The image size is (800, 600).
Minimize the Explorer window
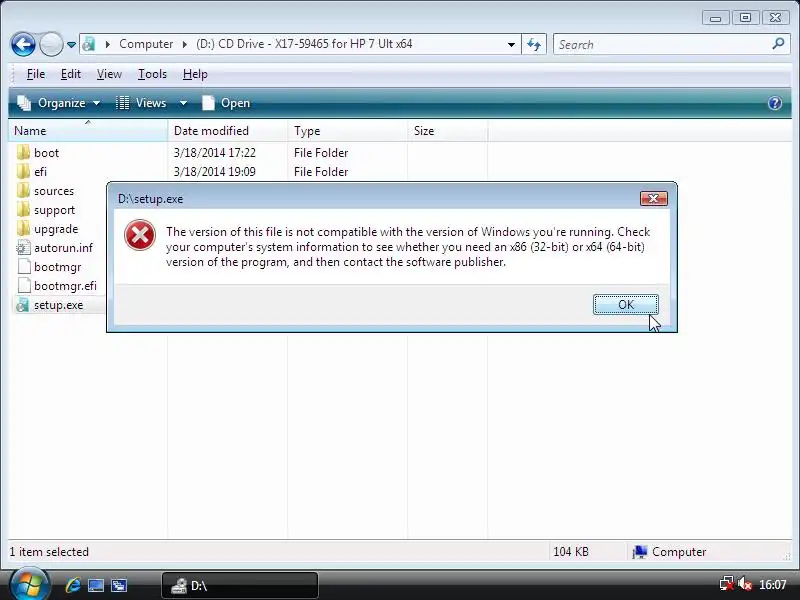click(x=715, y=18)
